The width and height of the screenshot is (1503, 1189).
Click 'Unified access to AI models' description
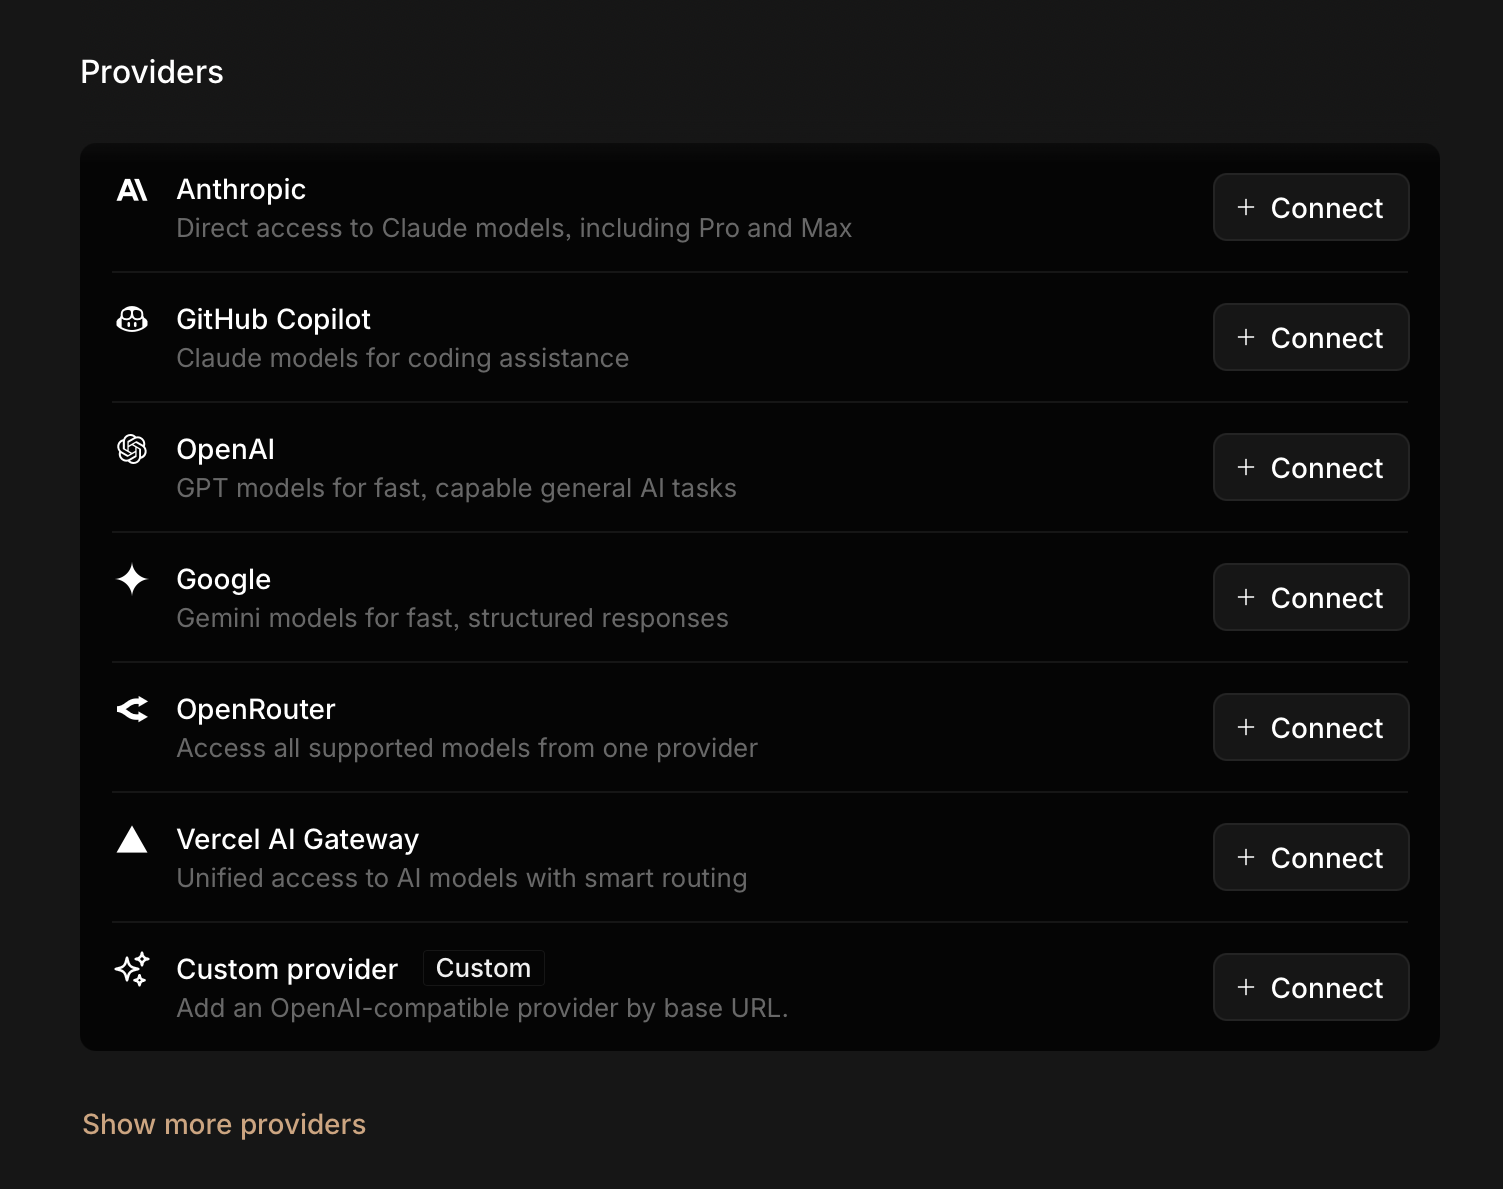461,878
